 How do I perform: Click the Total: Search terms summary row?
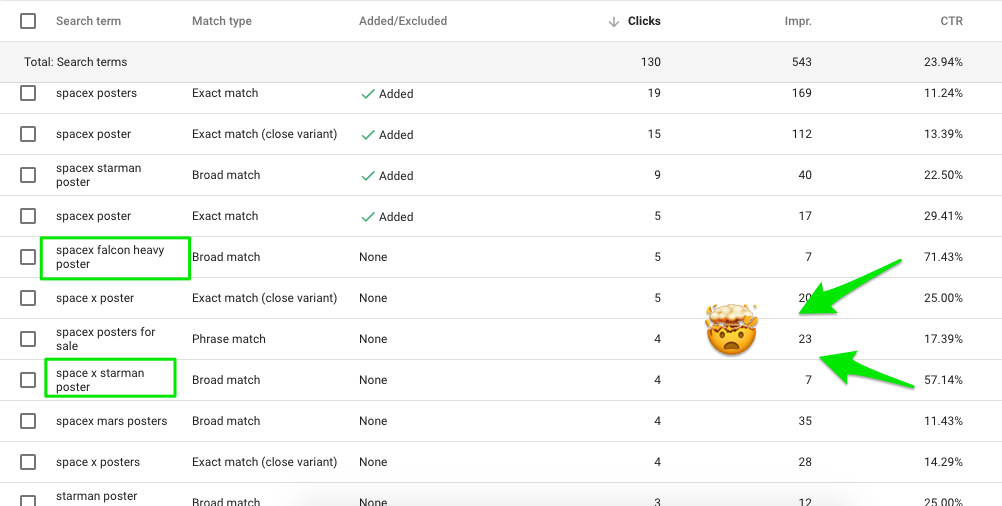tap(501, 62)
